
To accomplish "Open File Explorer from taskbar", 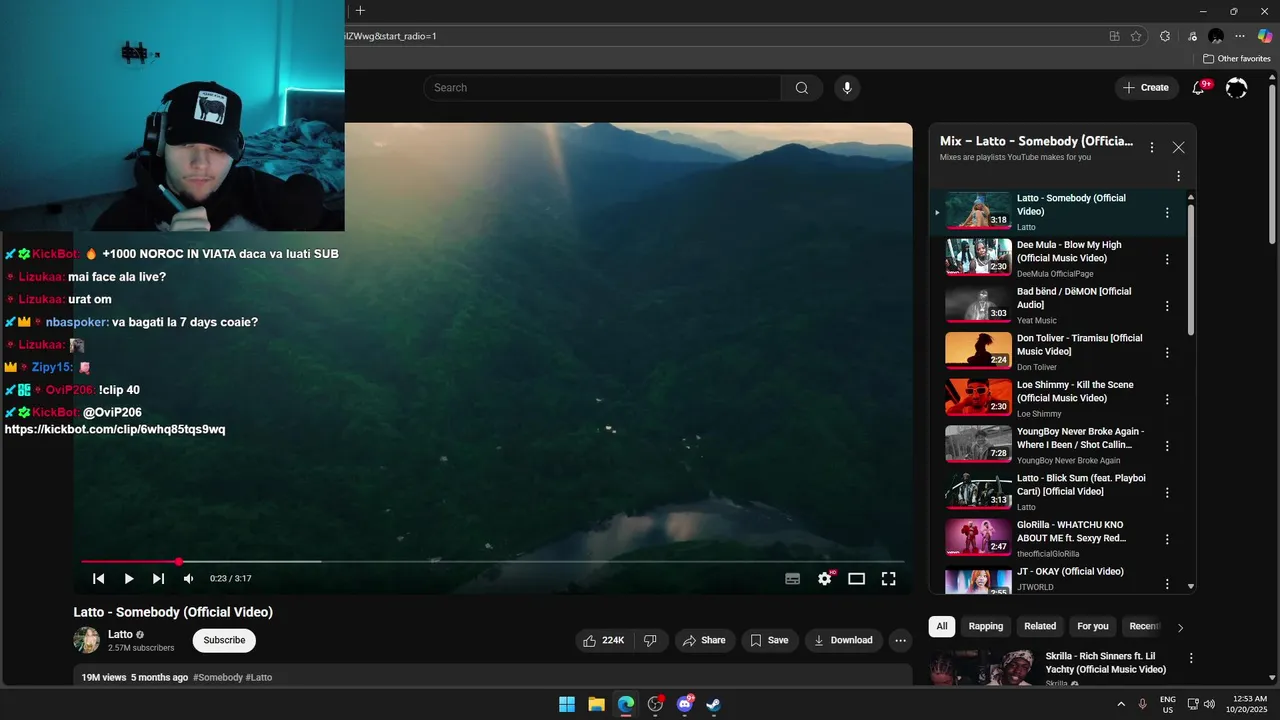I will click(x=596, y=704).
